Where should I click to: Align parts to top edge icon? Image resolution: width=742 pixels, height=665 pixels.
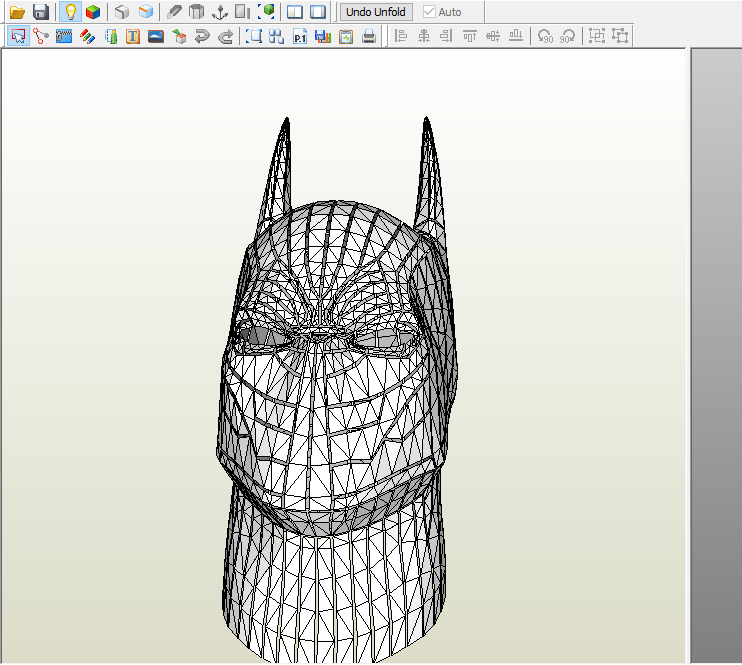pyautogui.click(x=470, y=36)
